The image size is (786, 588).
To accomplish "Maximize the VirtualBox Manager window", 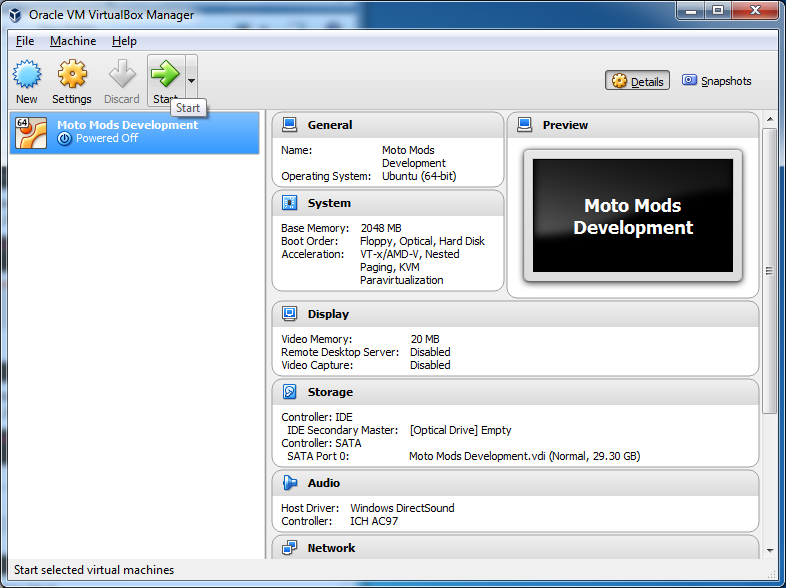I will 718,11.
